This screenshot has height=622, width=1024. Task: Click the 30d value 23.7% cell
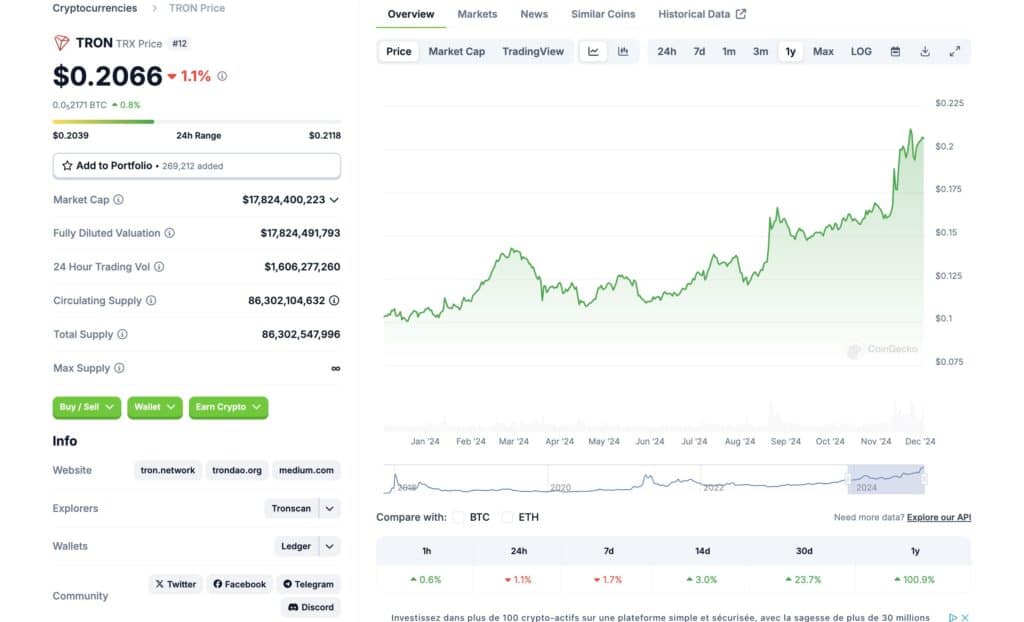pyautogui.click(x=804, y=580)
